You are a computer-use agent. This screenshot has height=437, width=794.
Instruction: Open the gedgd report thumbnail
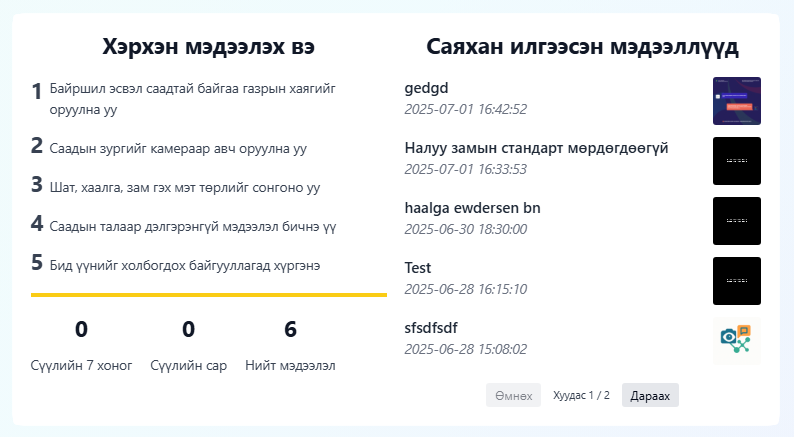click(x=736, y=101)
